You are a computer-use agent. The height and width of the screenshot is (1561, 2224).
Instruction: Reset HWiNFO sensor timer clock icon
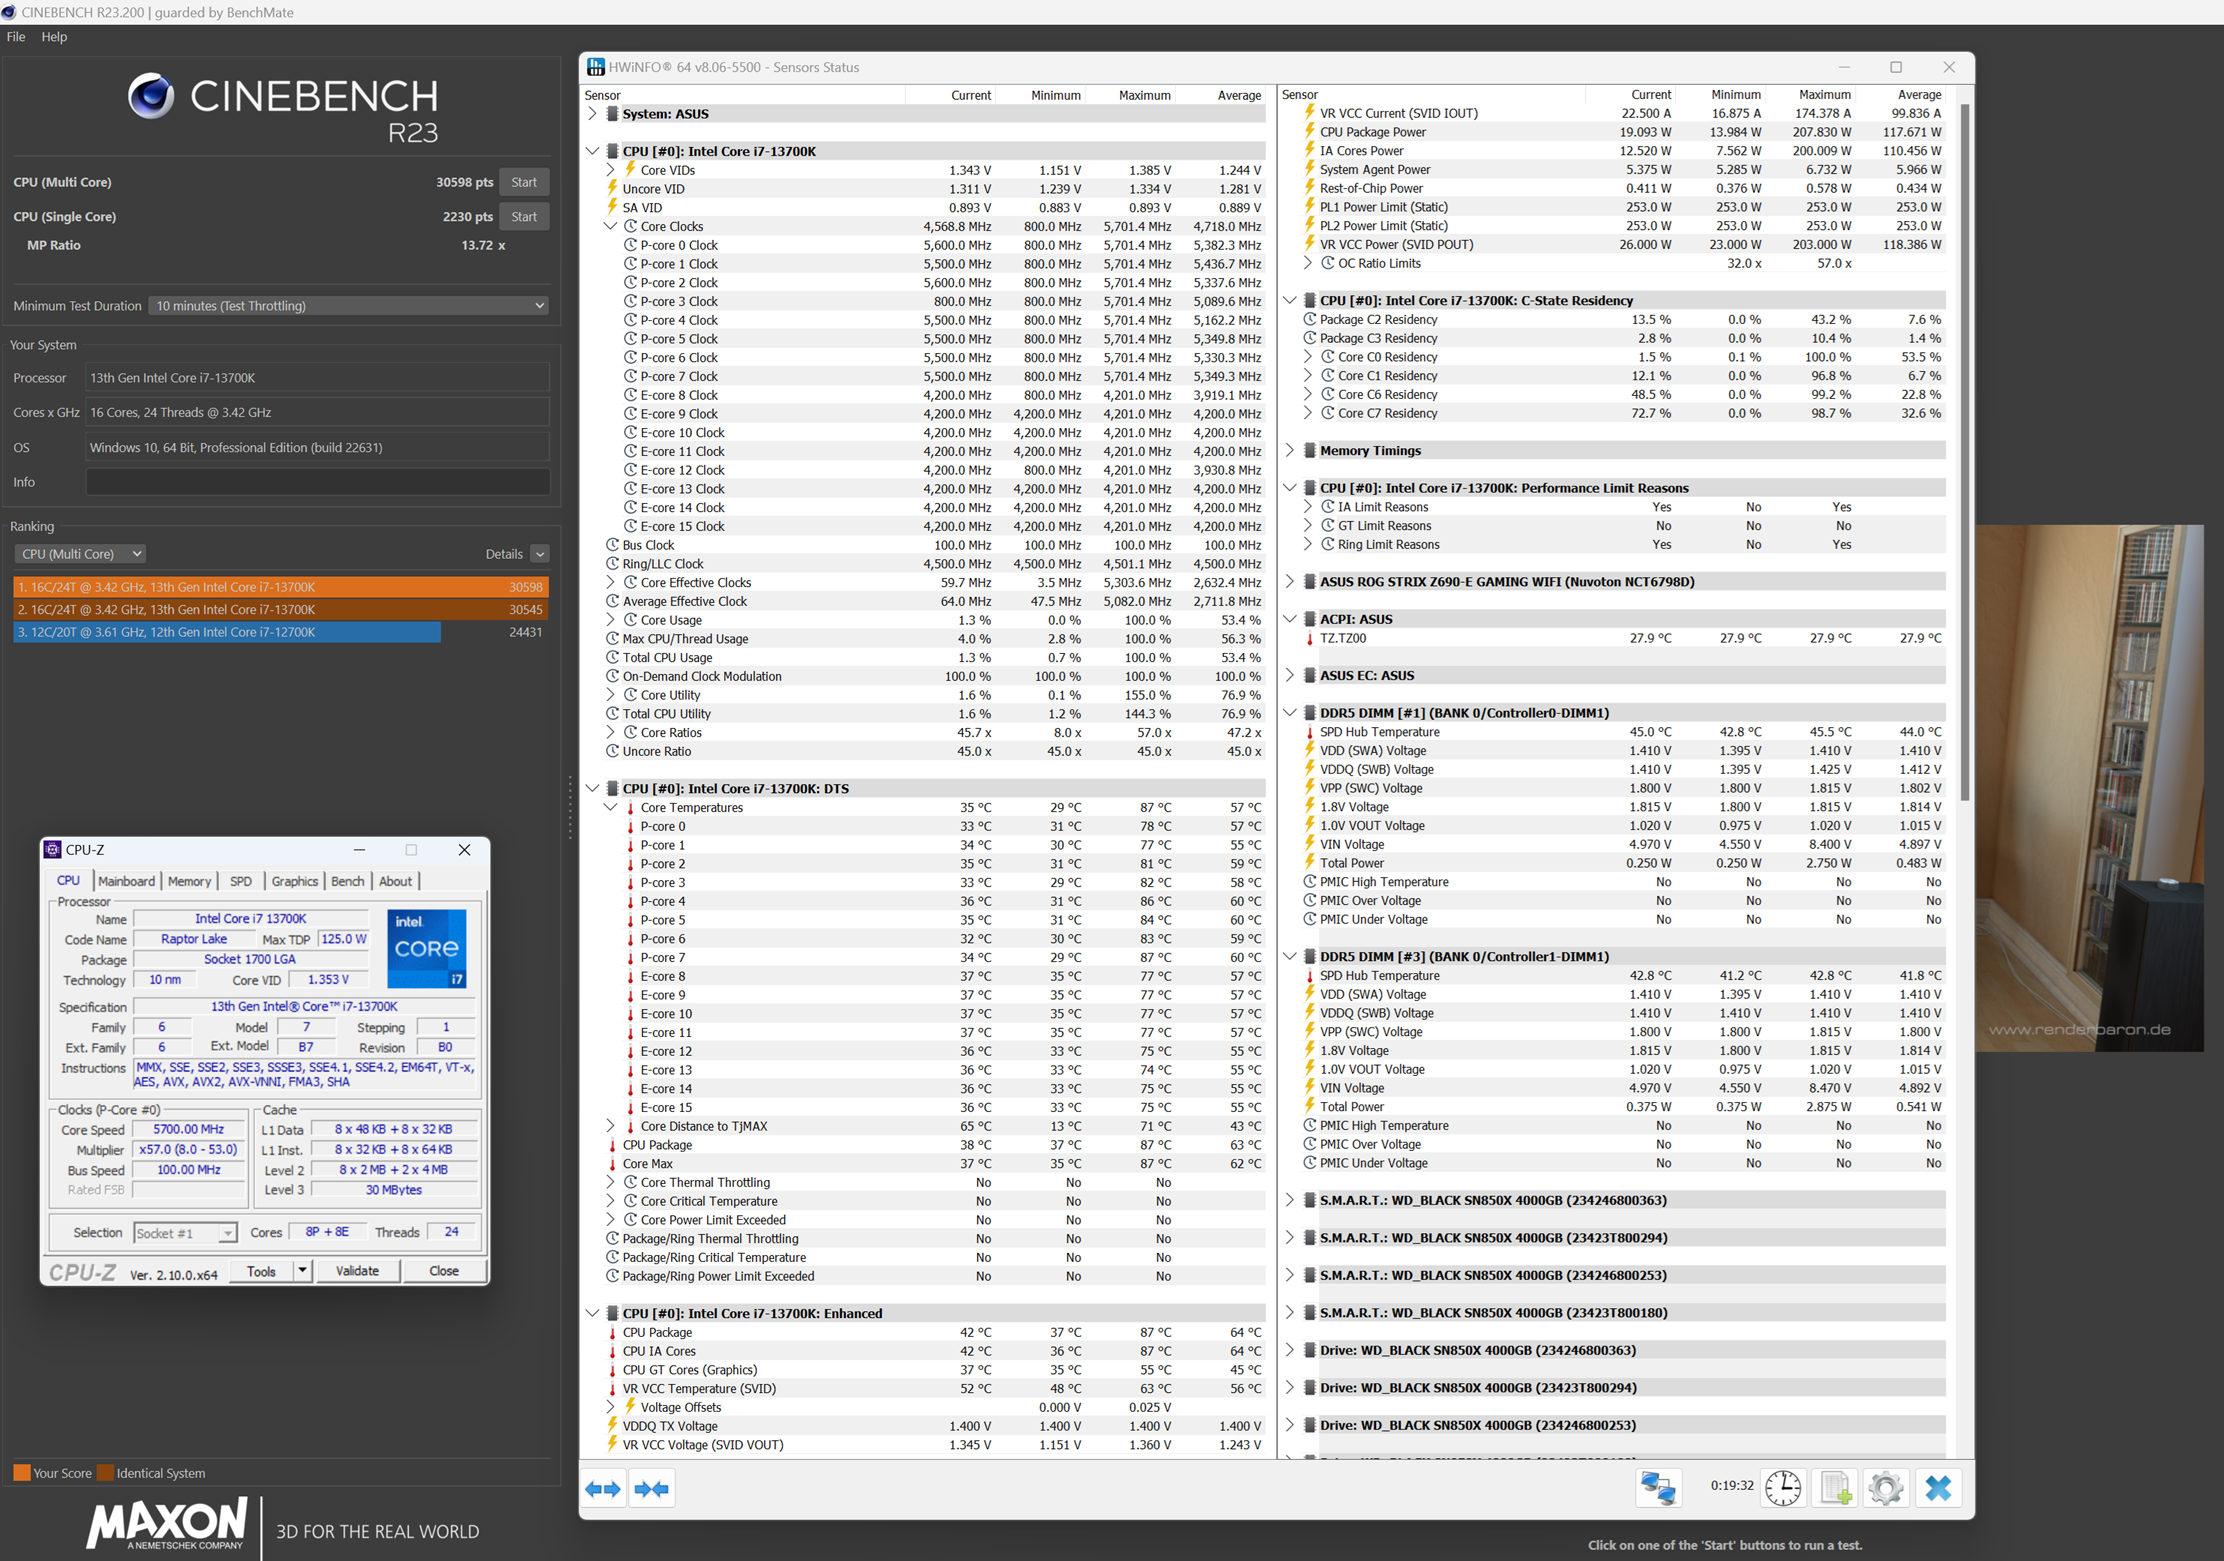point(1783,1488)
